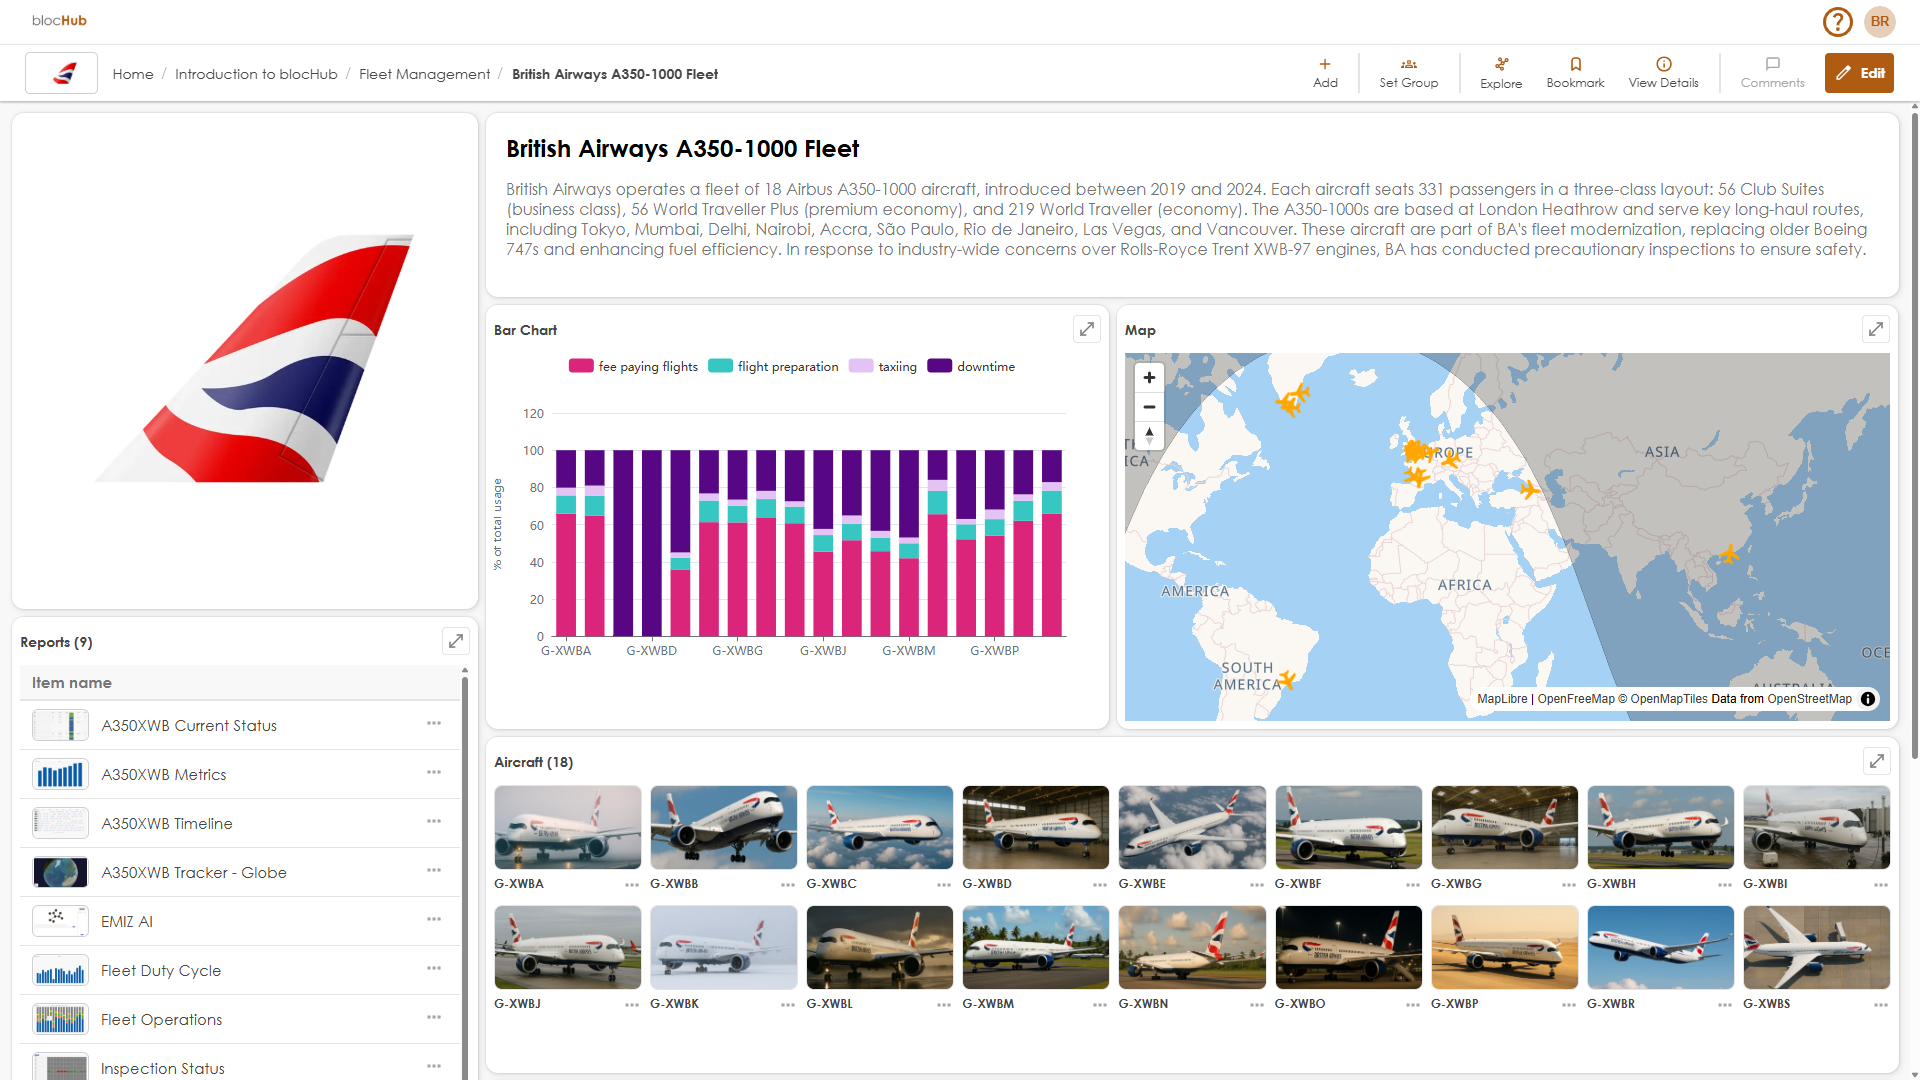Open View Details for this page
The width and height of the screenshot is (1920, 1080).
tap(1662, 72)
